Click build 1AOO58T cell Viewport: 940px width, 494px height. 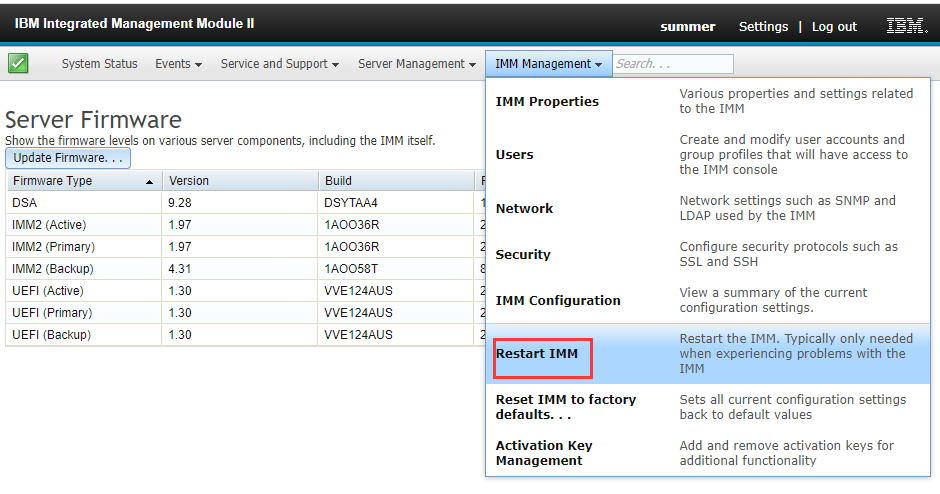pyautogui.click(x=396, y=269)
